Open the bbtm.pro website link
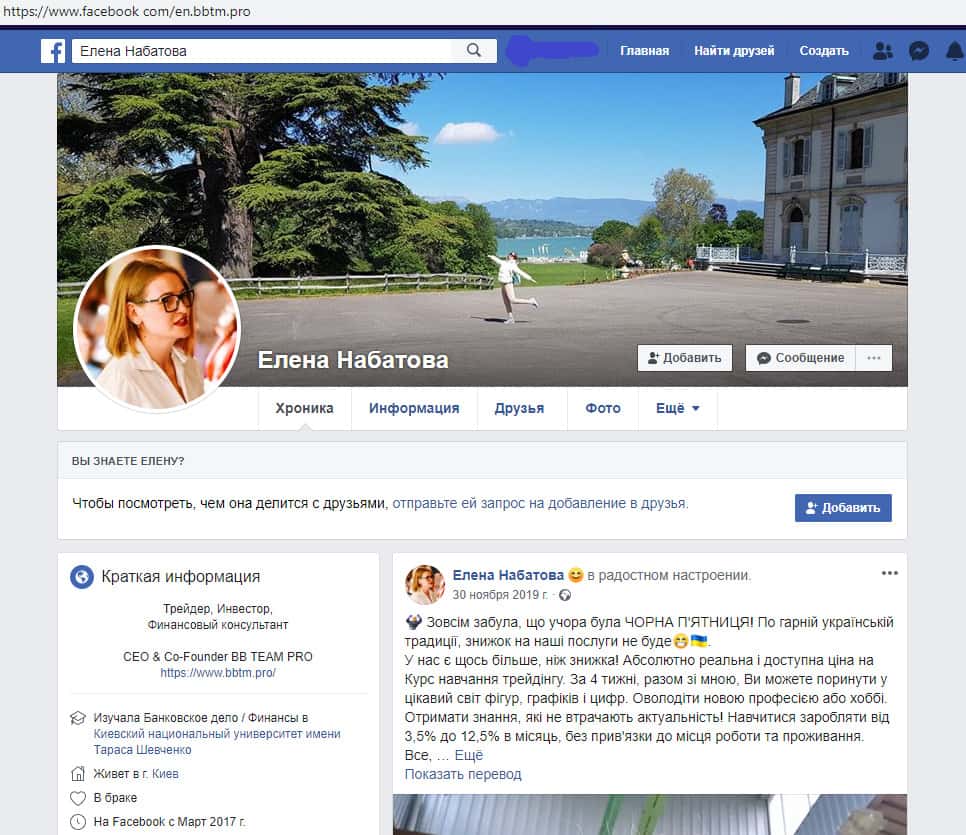This screenshot has height=835, width=966. [x=218, y=673]
